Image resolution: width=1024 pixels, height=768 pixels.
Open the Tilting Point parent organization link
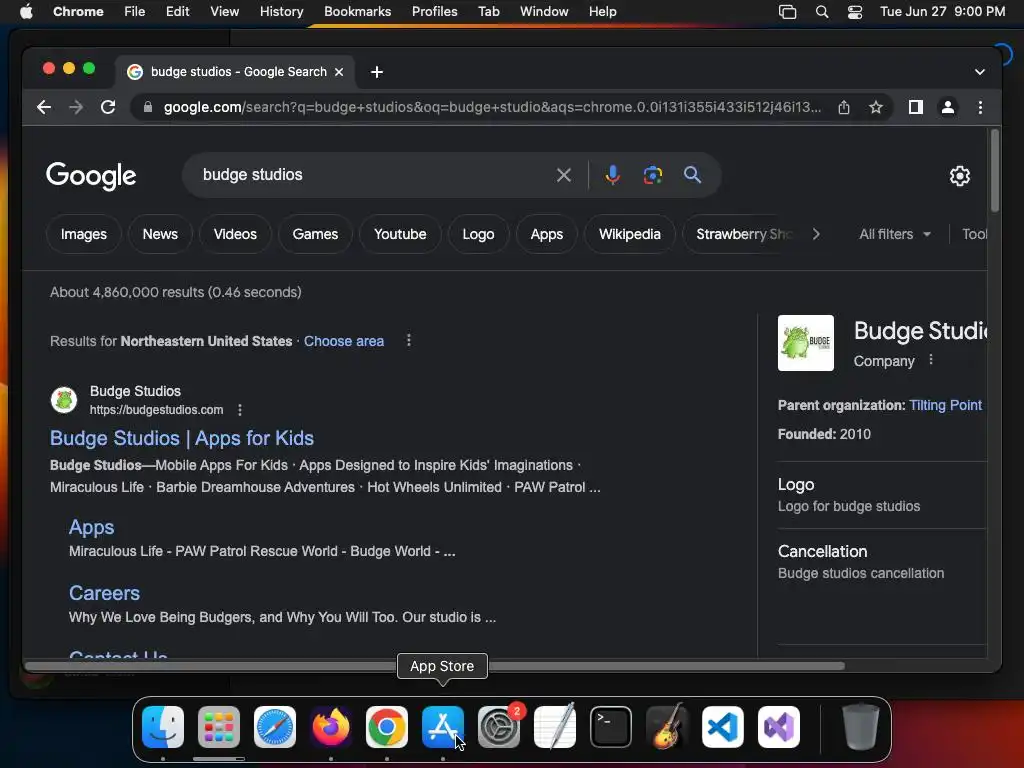[x=946, y=405]
